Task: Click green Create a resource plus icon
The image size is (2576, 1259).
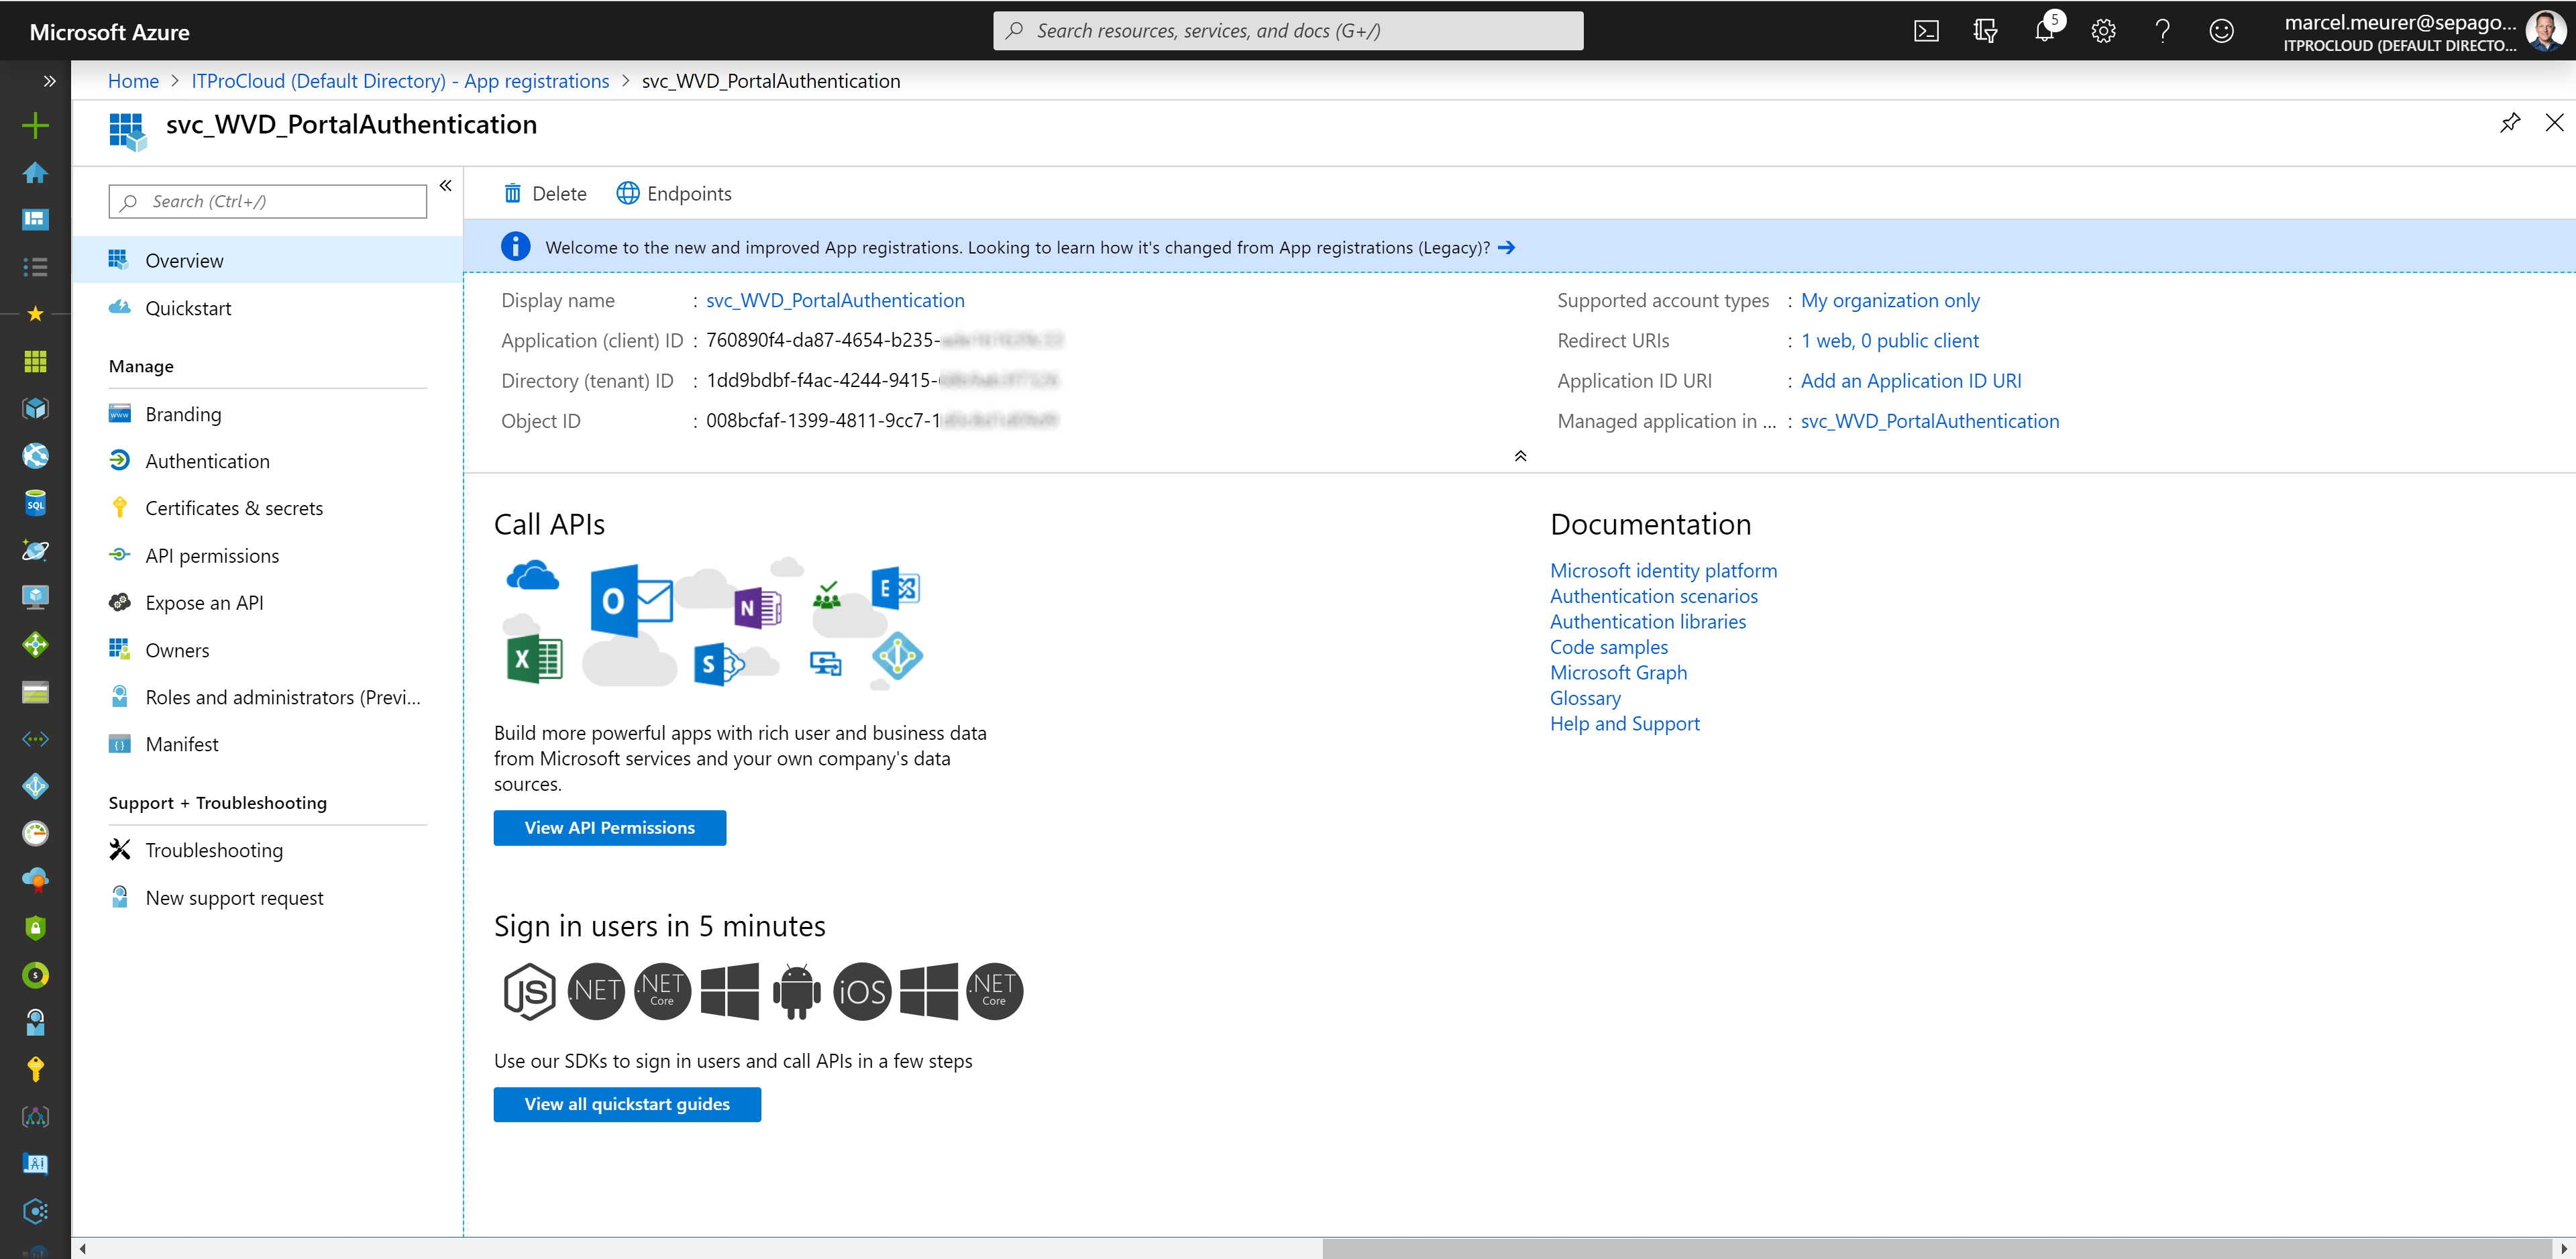Action: pyautogui.click(x=35, y=125)
